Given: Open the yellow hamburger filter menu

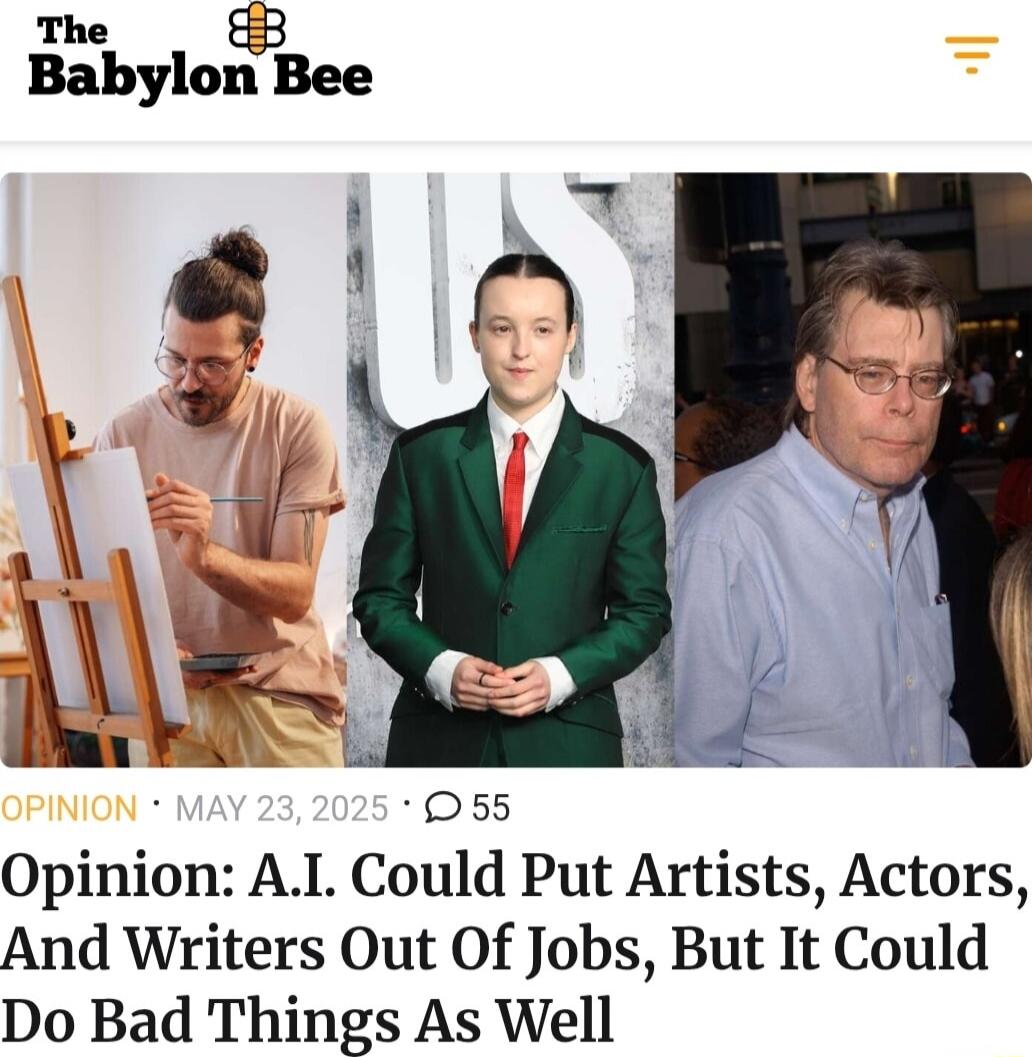Looking at the screenshot, I should (x=971, y=54).
